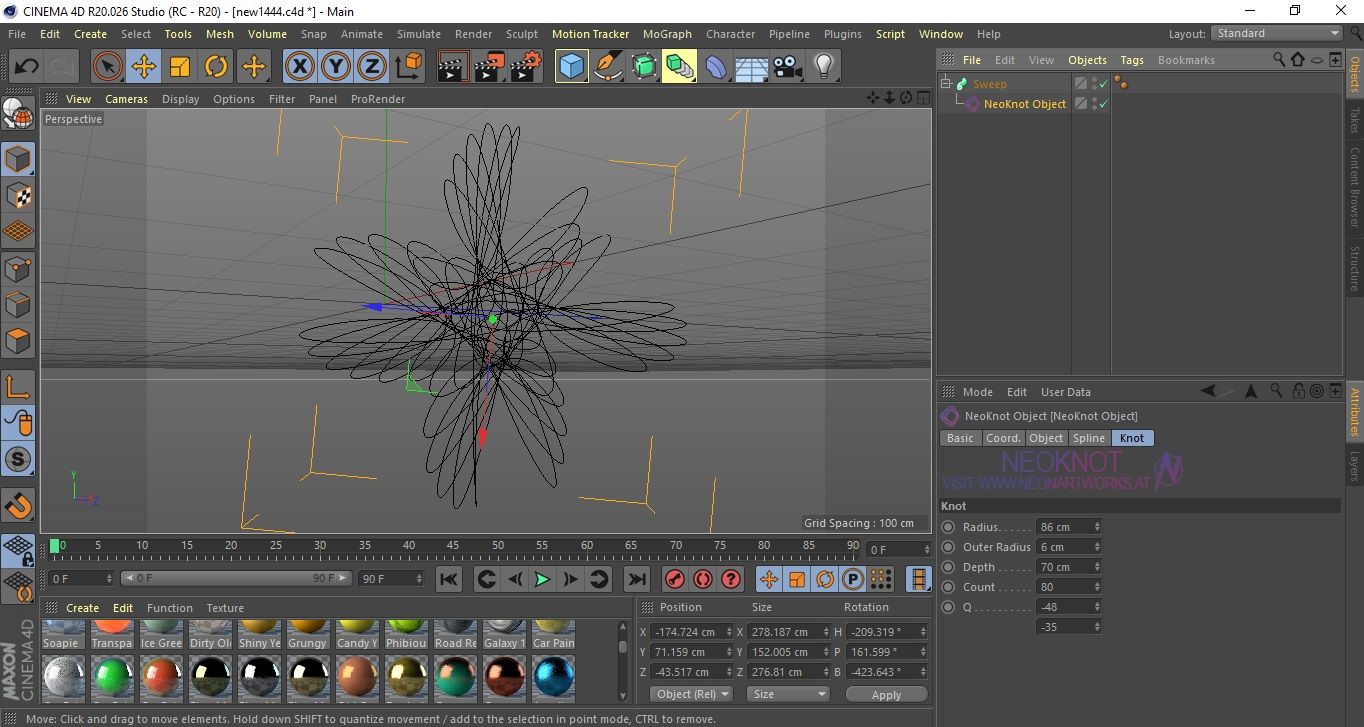
Task: Select the Rotate tool
Action: (x=216, y=67)
